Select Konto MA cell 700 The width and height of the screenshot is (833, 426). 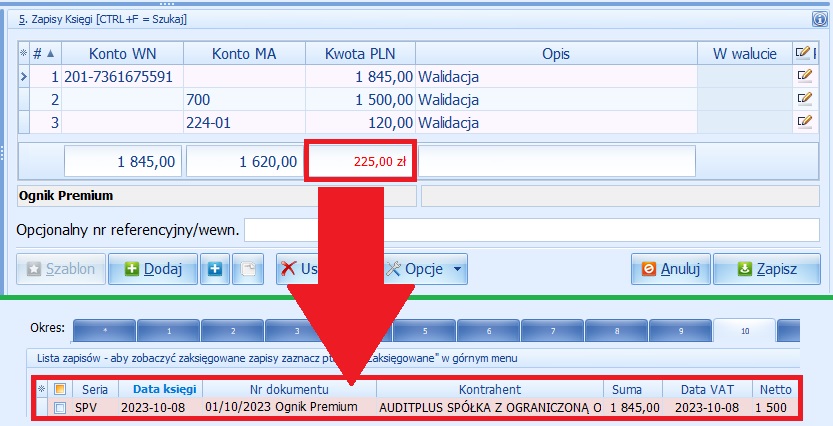244,99
